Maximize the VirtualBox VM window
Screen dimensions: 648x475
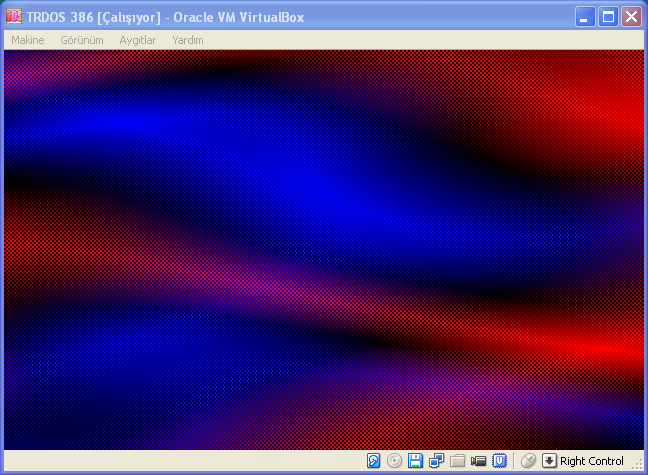(608, 16)
